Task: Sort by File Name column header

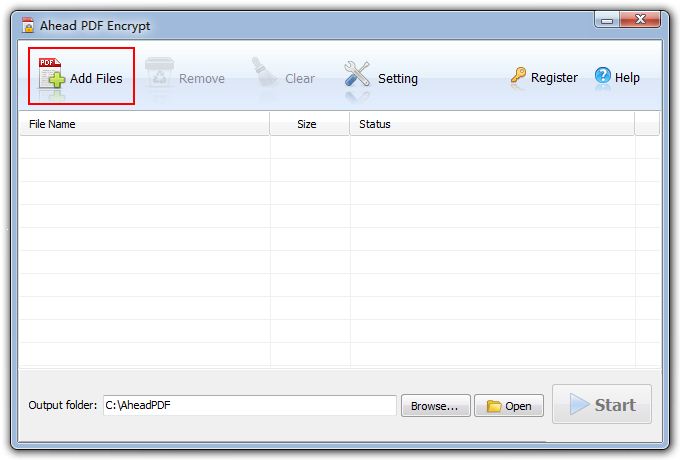Action: pyautogui.click(x=144, y=124)
